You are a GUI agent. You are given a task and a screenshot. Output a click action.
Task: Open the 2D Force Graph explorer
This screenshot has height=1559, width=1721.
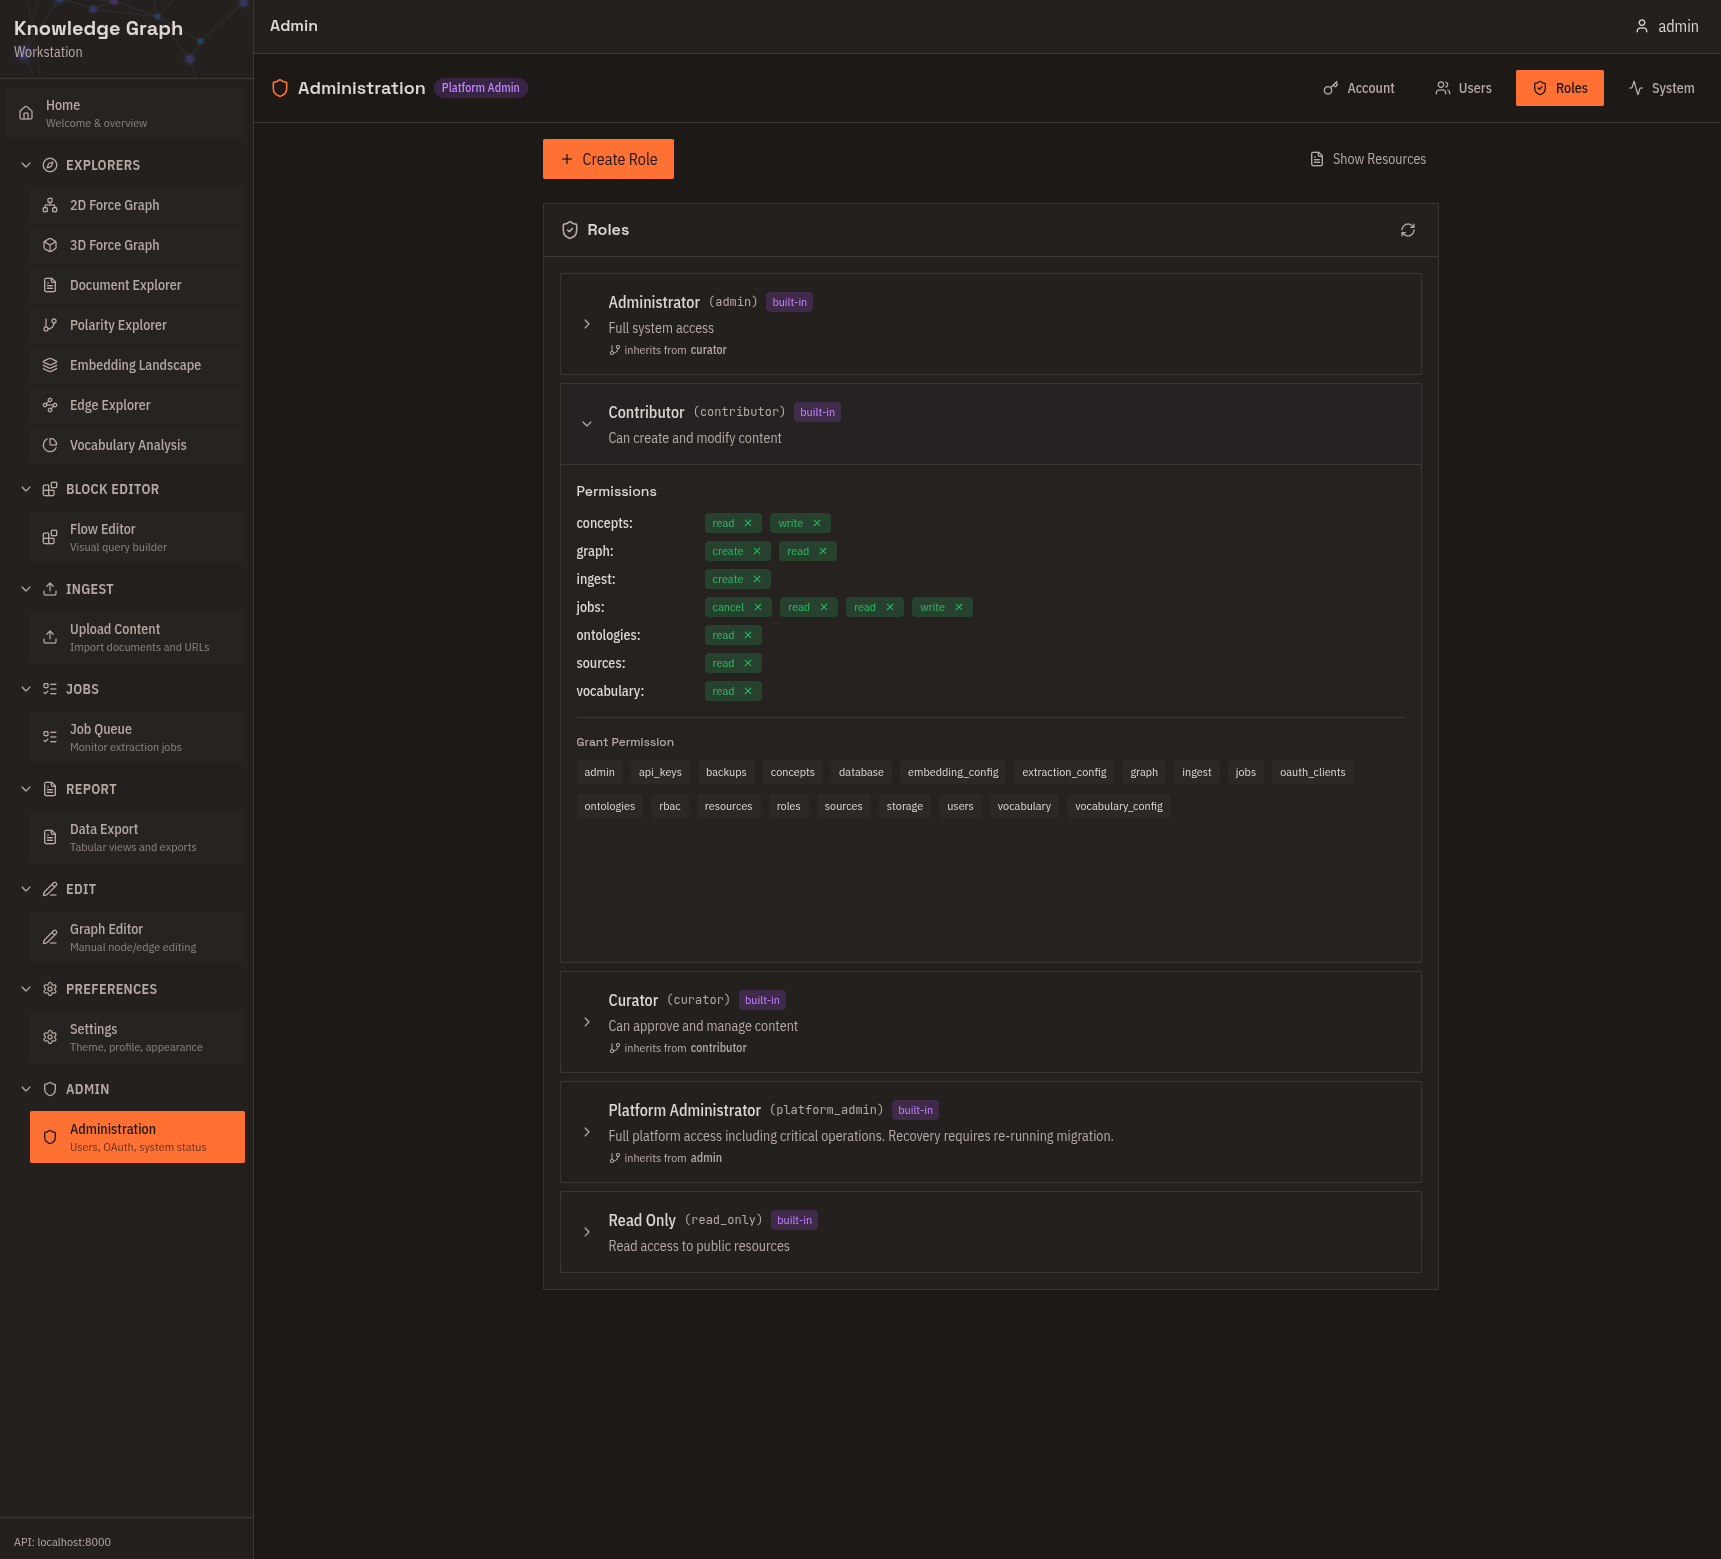pos(114,205)
